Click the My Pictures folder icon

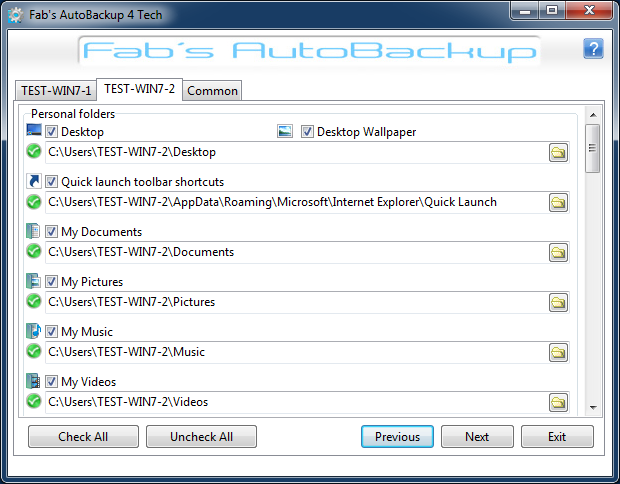[33, 281]
